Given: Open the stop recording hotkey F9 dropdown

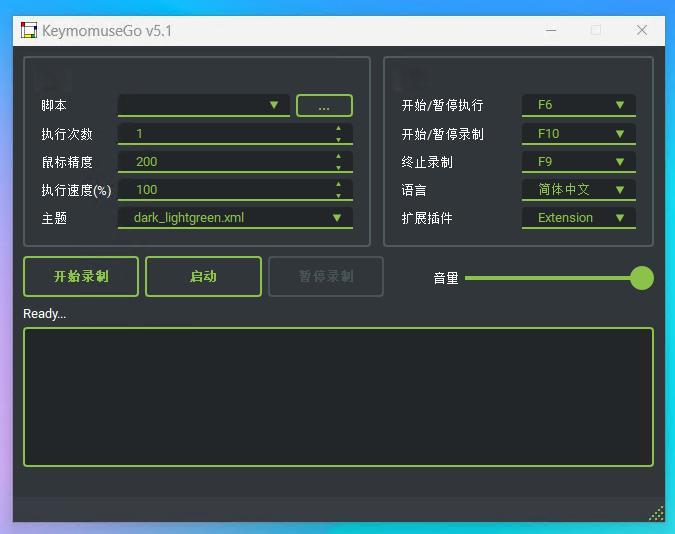Looking at the screenshot, I should click(578, 161).
